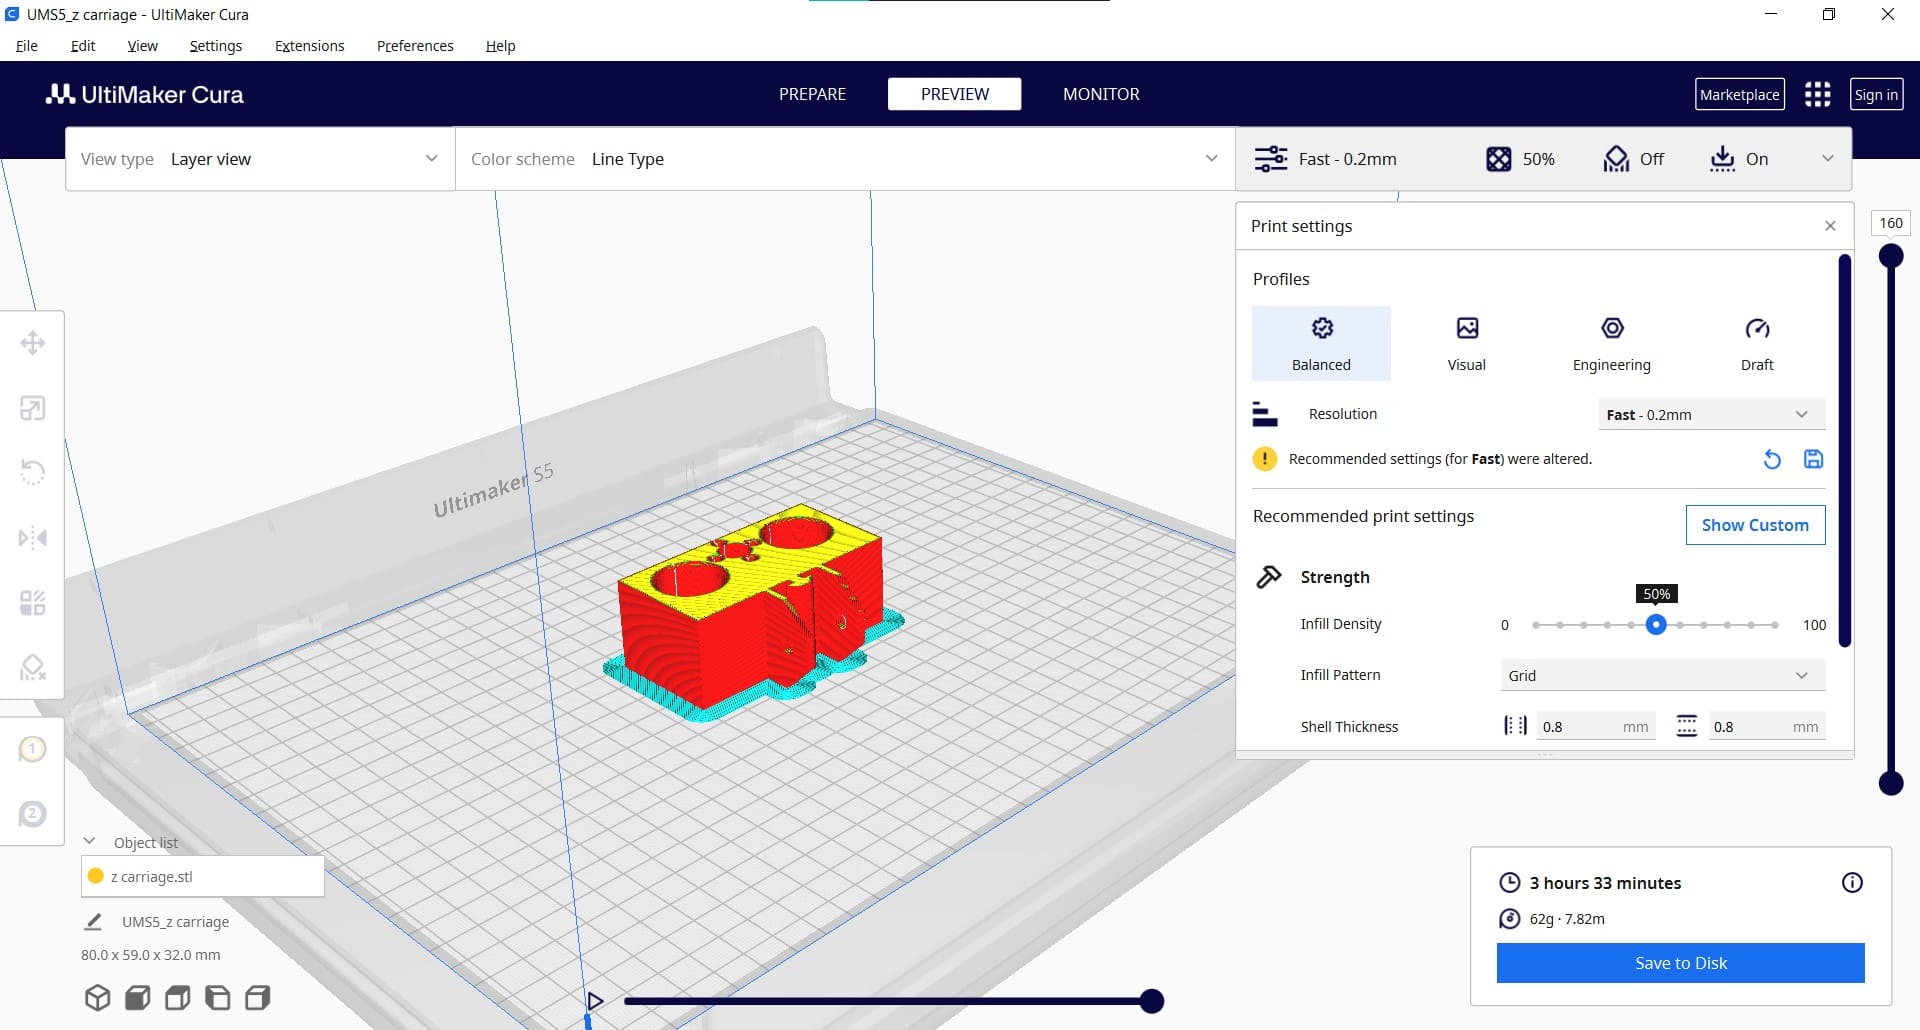The image size is (1920, 1030).
Task: Switch to the PREVIEW stage
Action: point(954,94)
